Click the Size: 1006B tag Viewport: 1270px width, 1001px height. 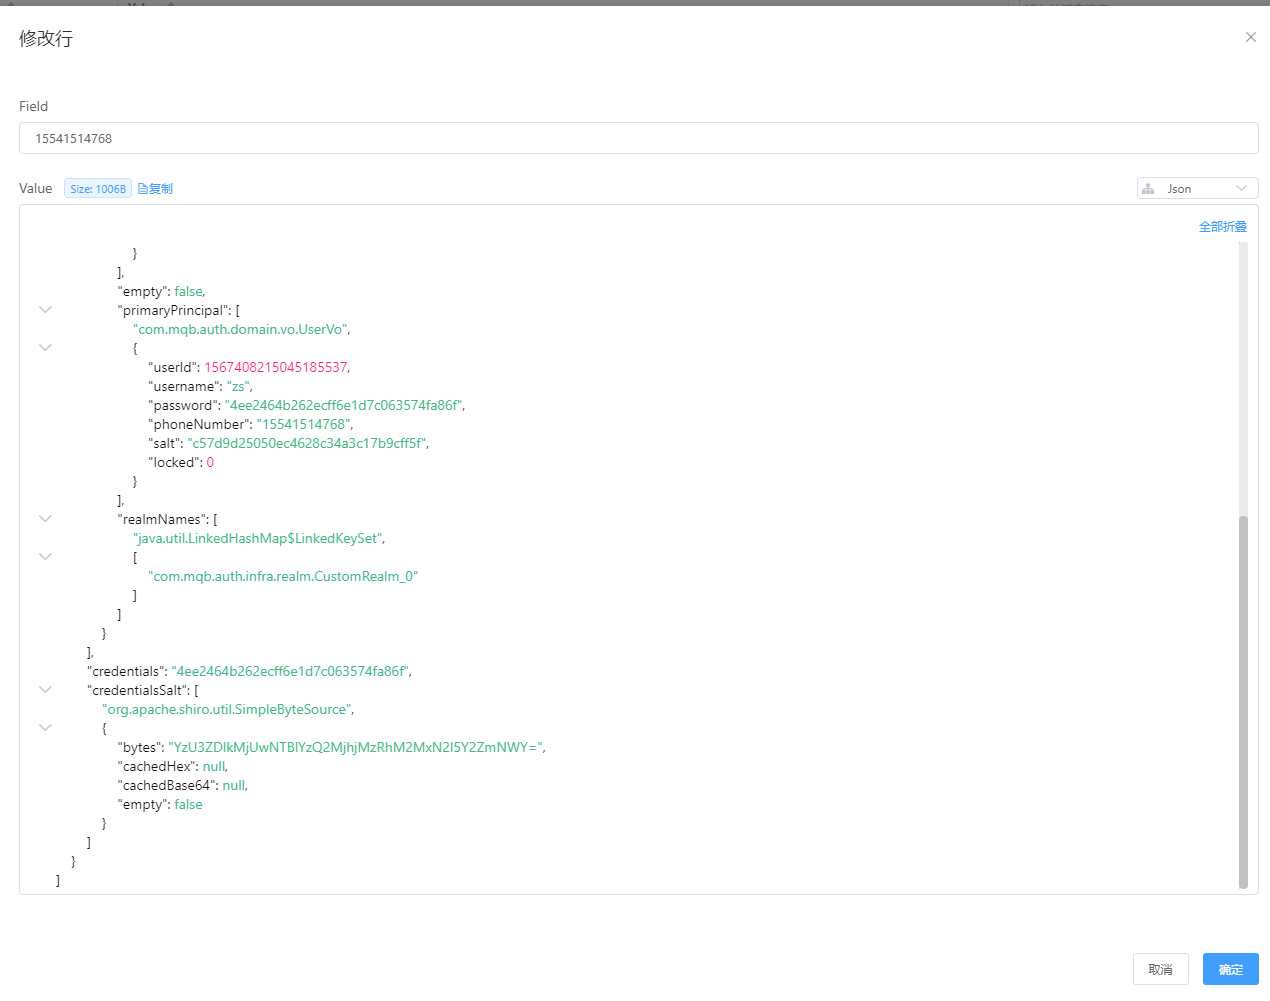(x=98, y=189)
